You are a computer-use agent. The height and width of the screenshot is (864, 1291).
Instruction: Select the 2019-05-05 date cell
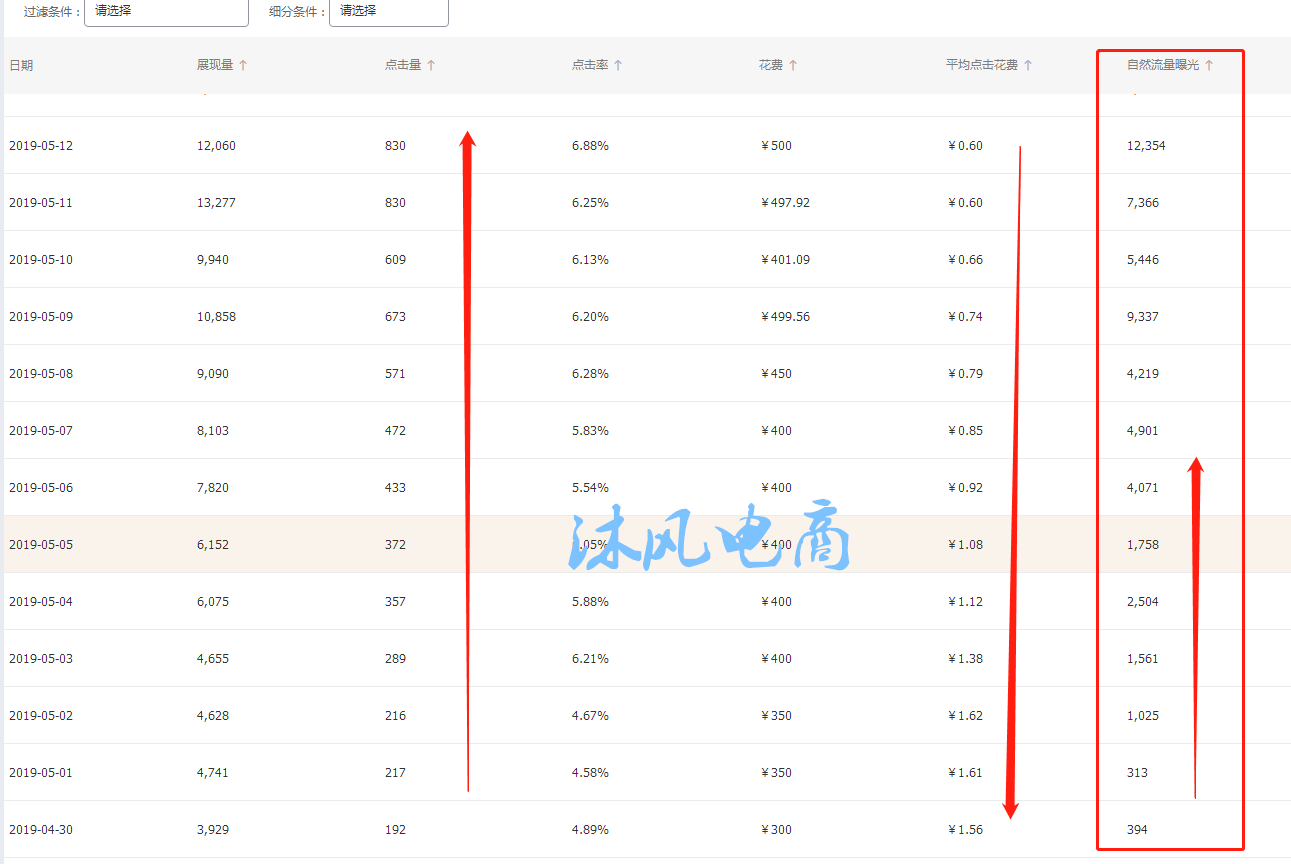pos(41,545)
